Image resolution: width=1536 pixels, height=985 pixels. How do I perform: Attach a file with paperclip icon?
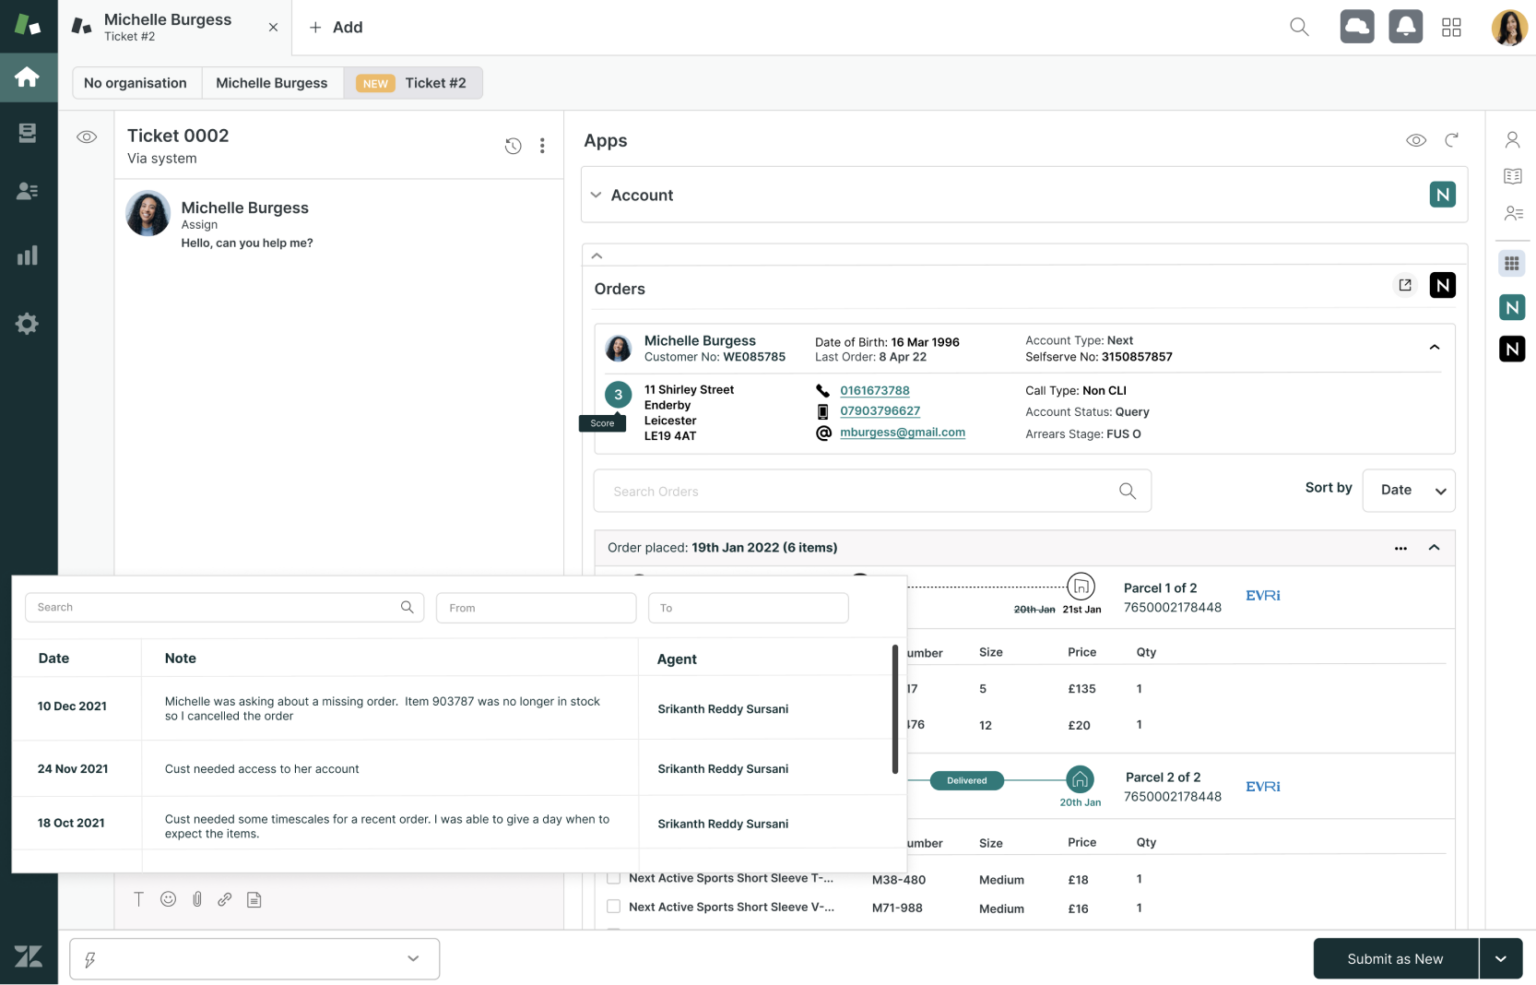197,899
